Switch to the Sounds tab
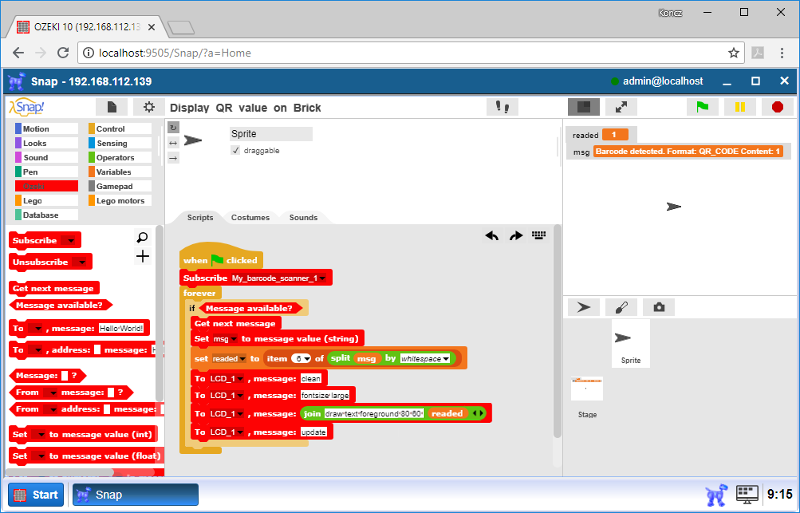Viewport: 800px width, 513px height. click(x=303, y=217)
